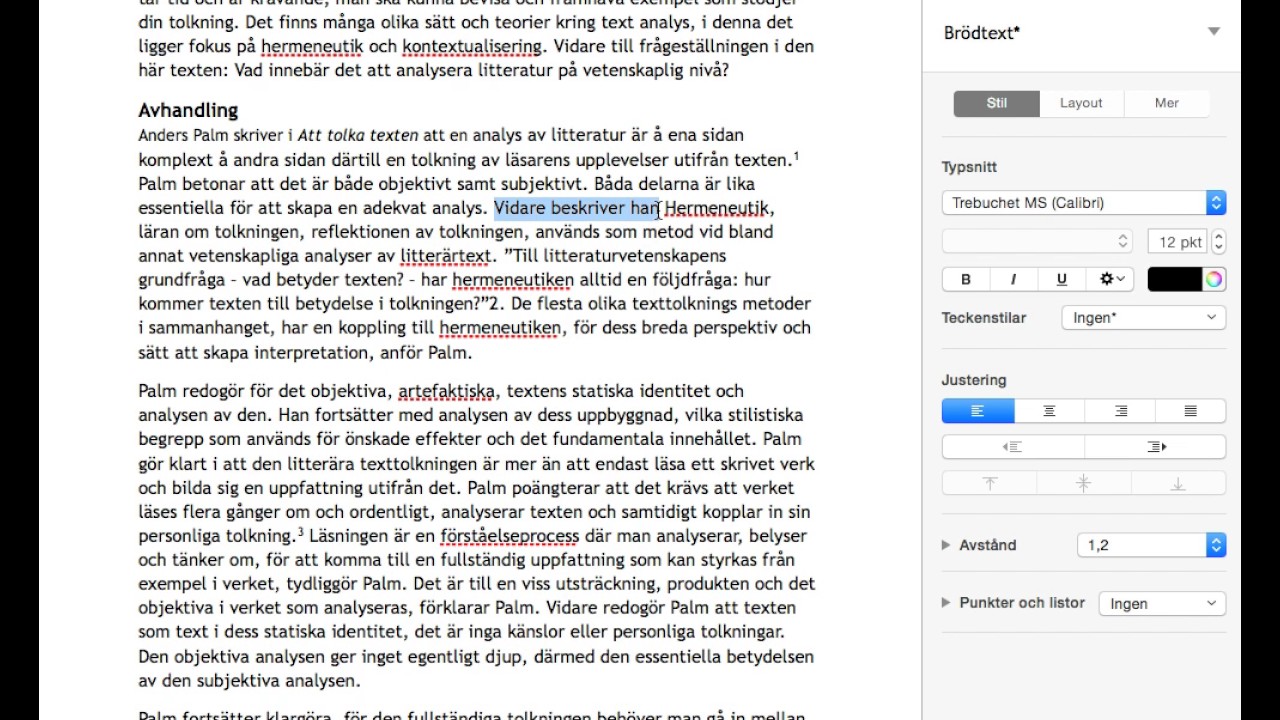1280x720 pixels.
Task: Click the capitalized underlined word "Hermeneutik"
Action: click(x=717, y=208)
